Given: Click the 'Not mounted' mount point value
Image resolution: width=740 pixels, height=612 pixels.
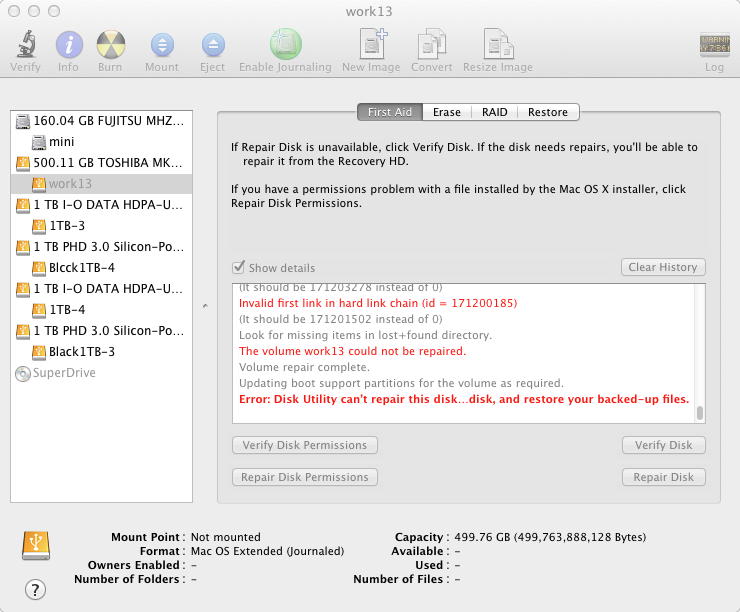Looking at the screenshot, I should (x=226, y=537).
